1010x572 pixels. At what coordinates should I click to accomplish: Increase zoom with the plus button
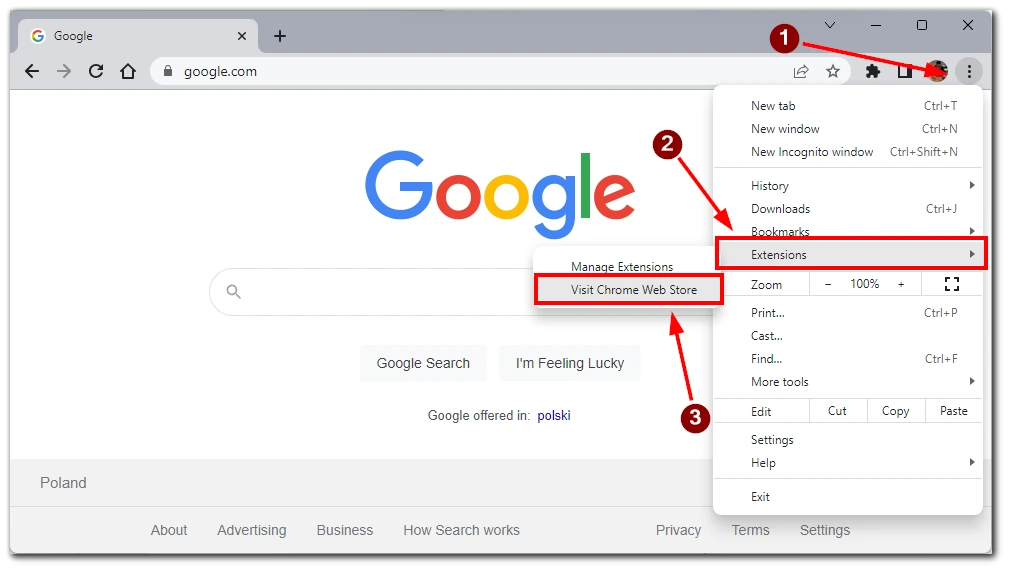click(901, 284)
